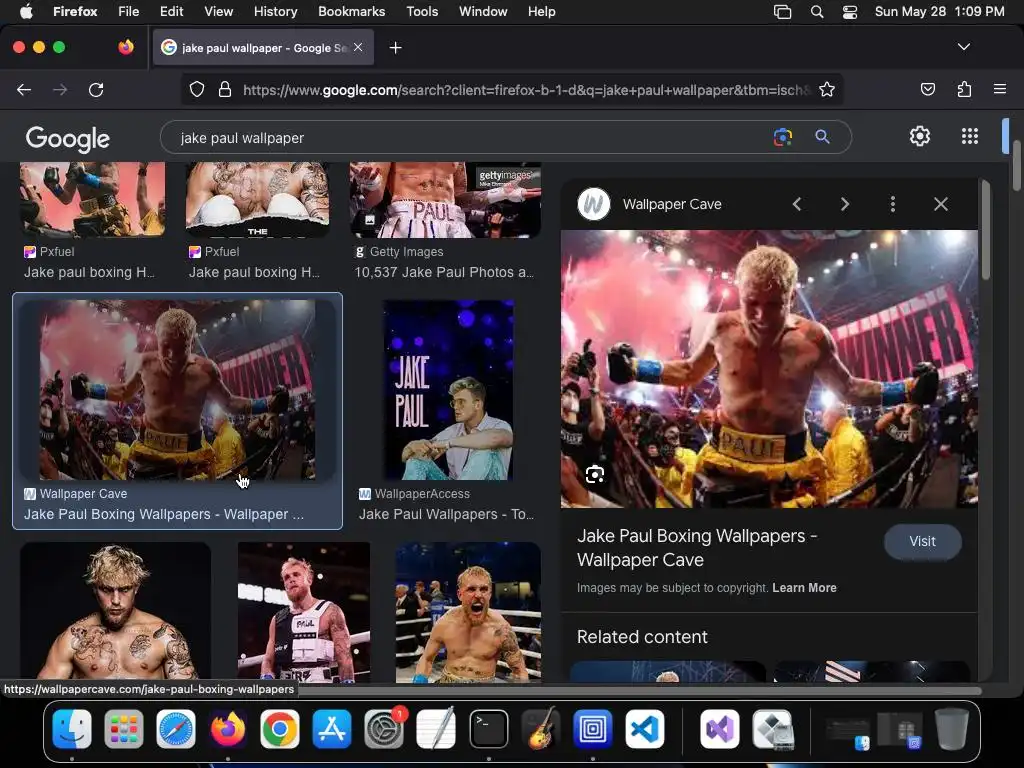Open the Bookmarks menu
Viewport: 1024px width, 768px height.
pos(351,11)
